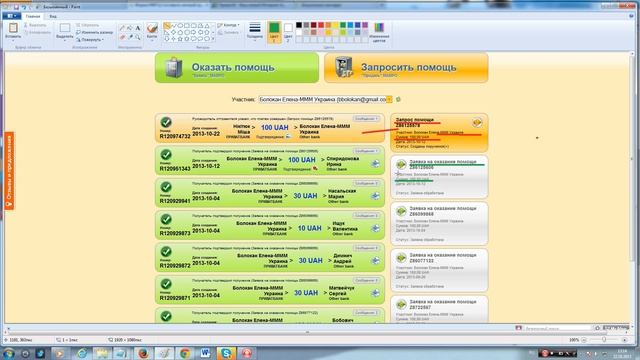This screenshot has width=640, height=360.
Task: Pick the red swatch in the palette
Action: (x=321, y=25)
